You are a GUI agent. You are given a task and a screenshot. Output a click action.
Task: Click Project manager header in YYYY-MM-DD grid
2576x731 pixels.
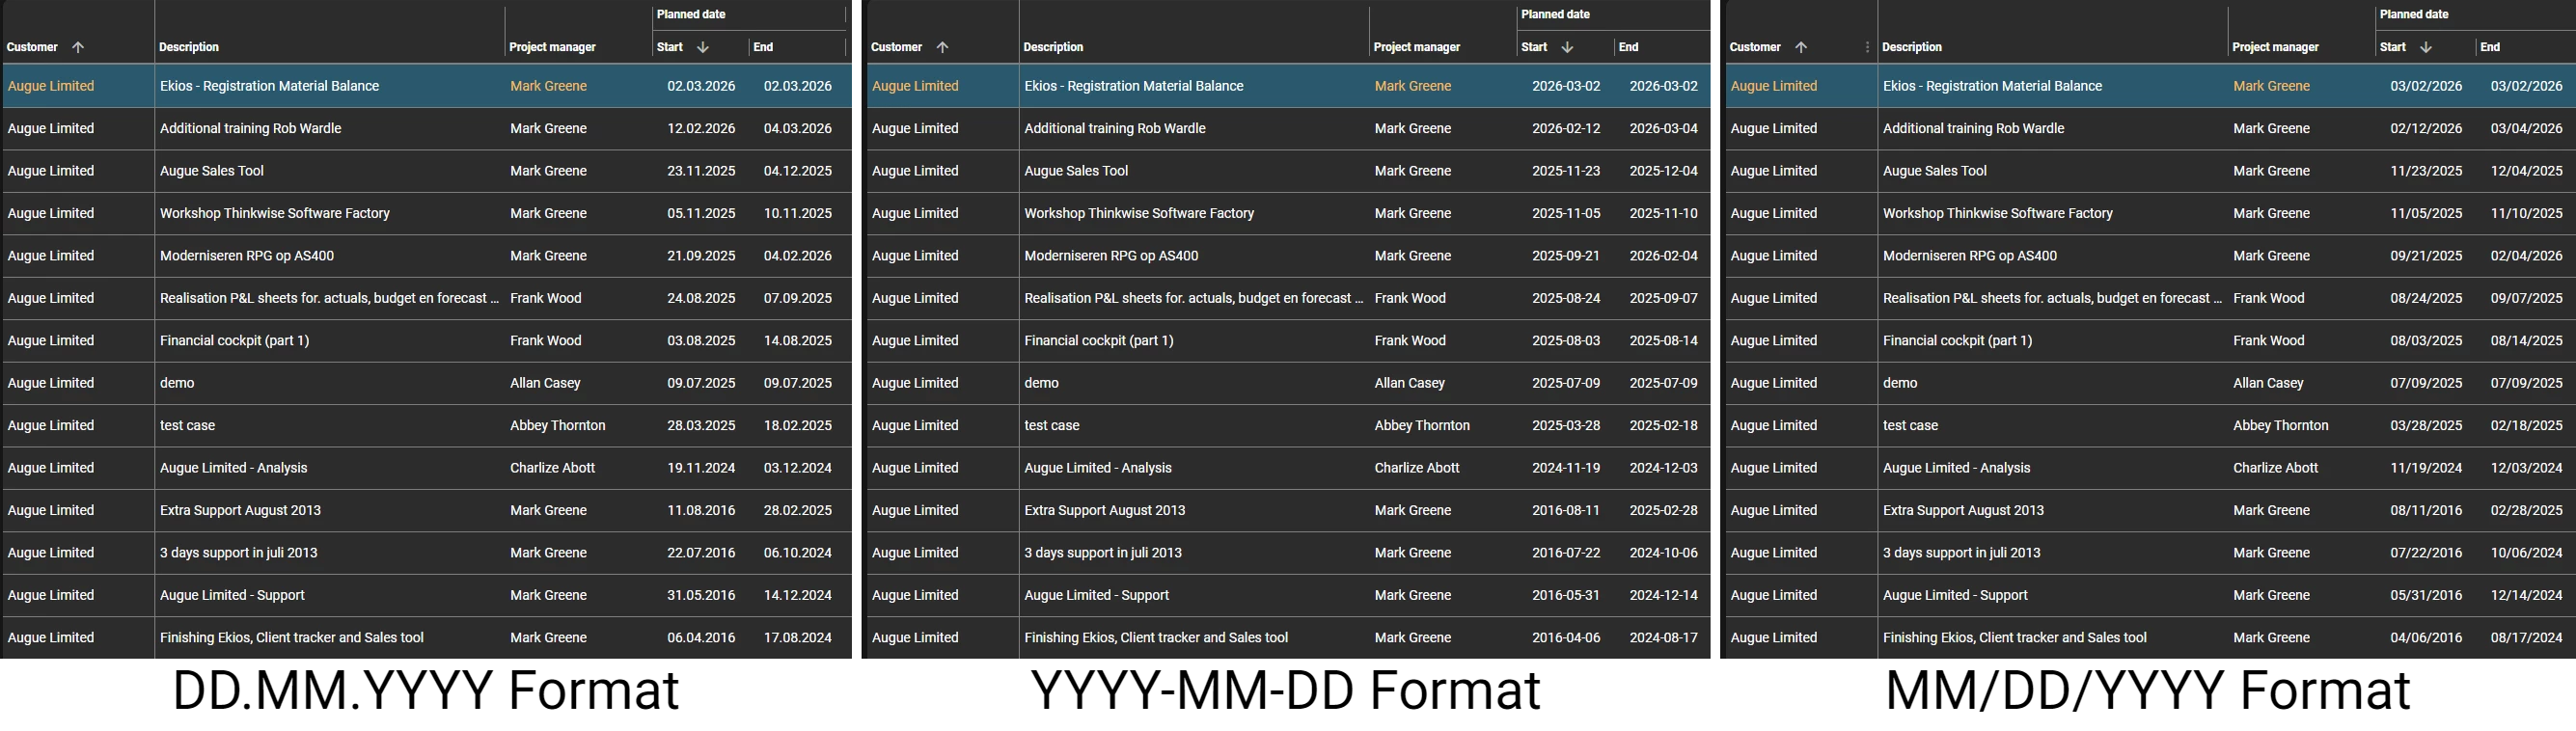tap(1417, 47)
